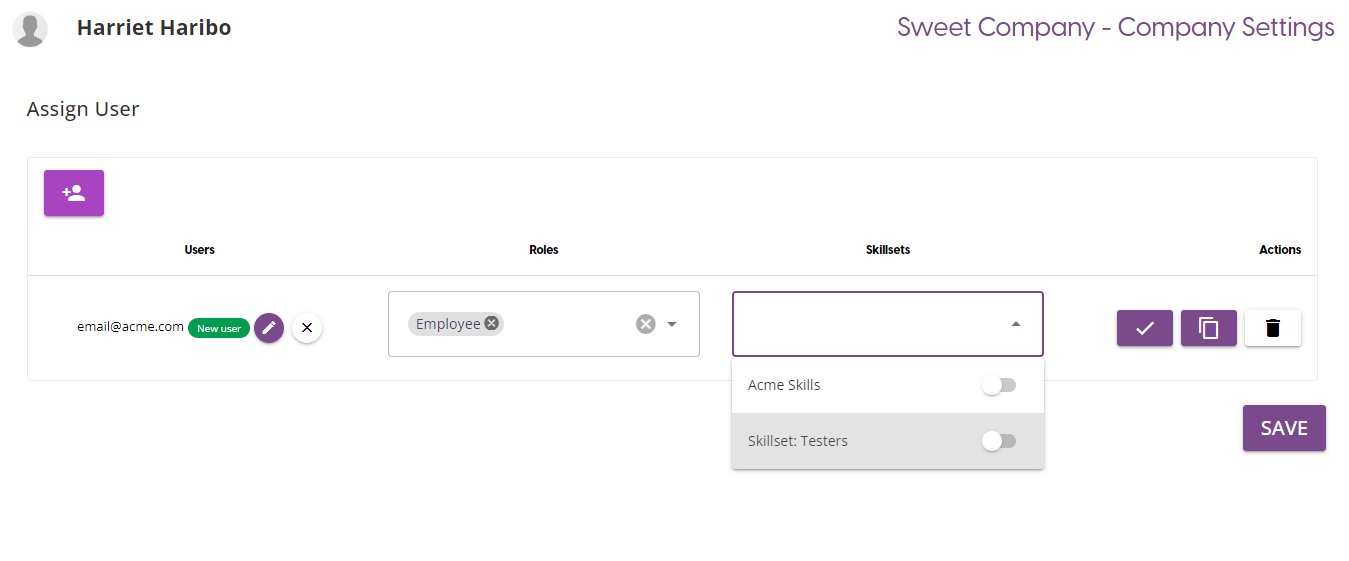Screen dimensions: 1349x561
Task: Duplicate the row using the copy icon
Action: (1208, 328)
